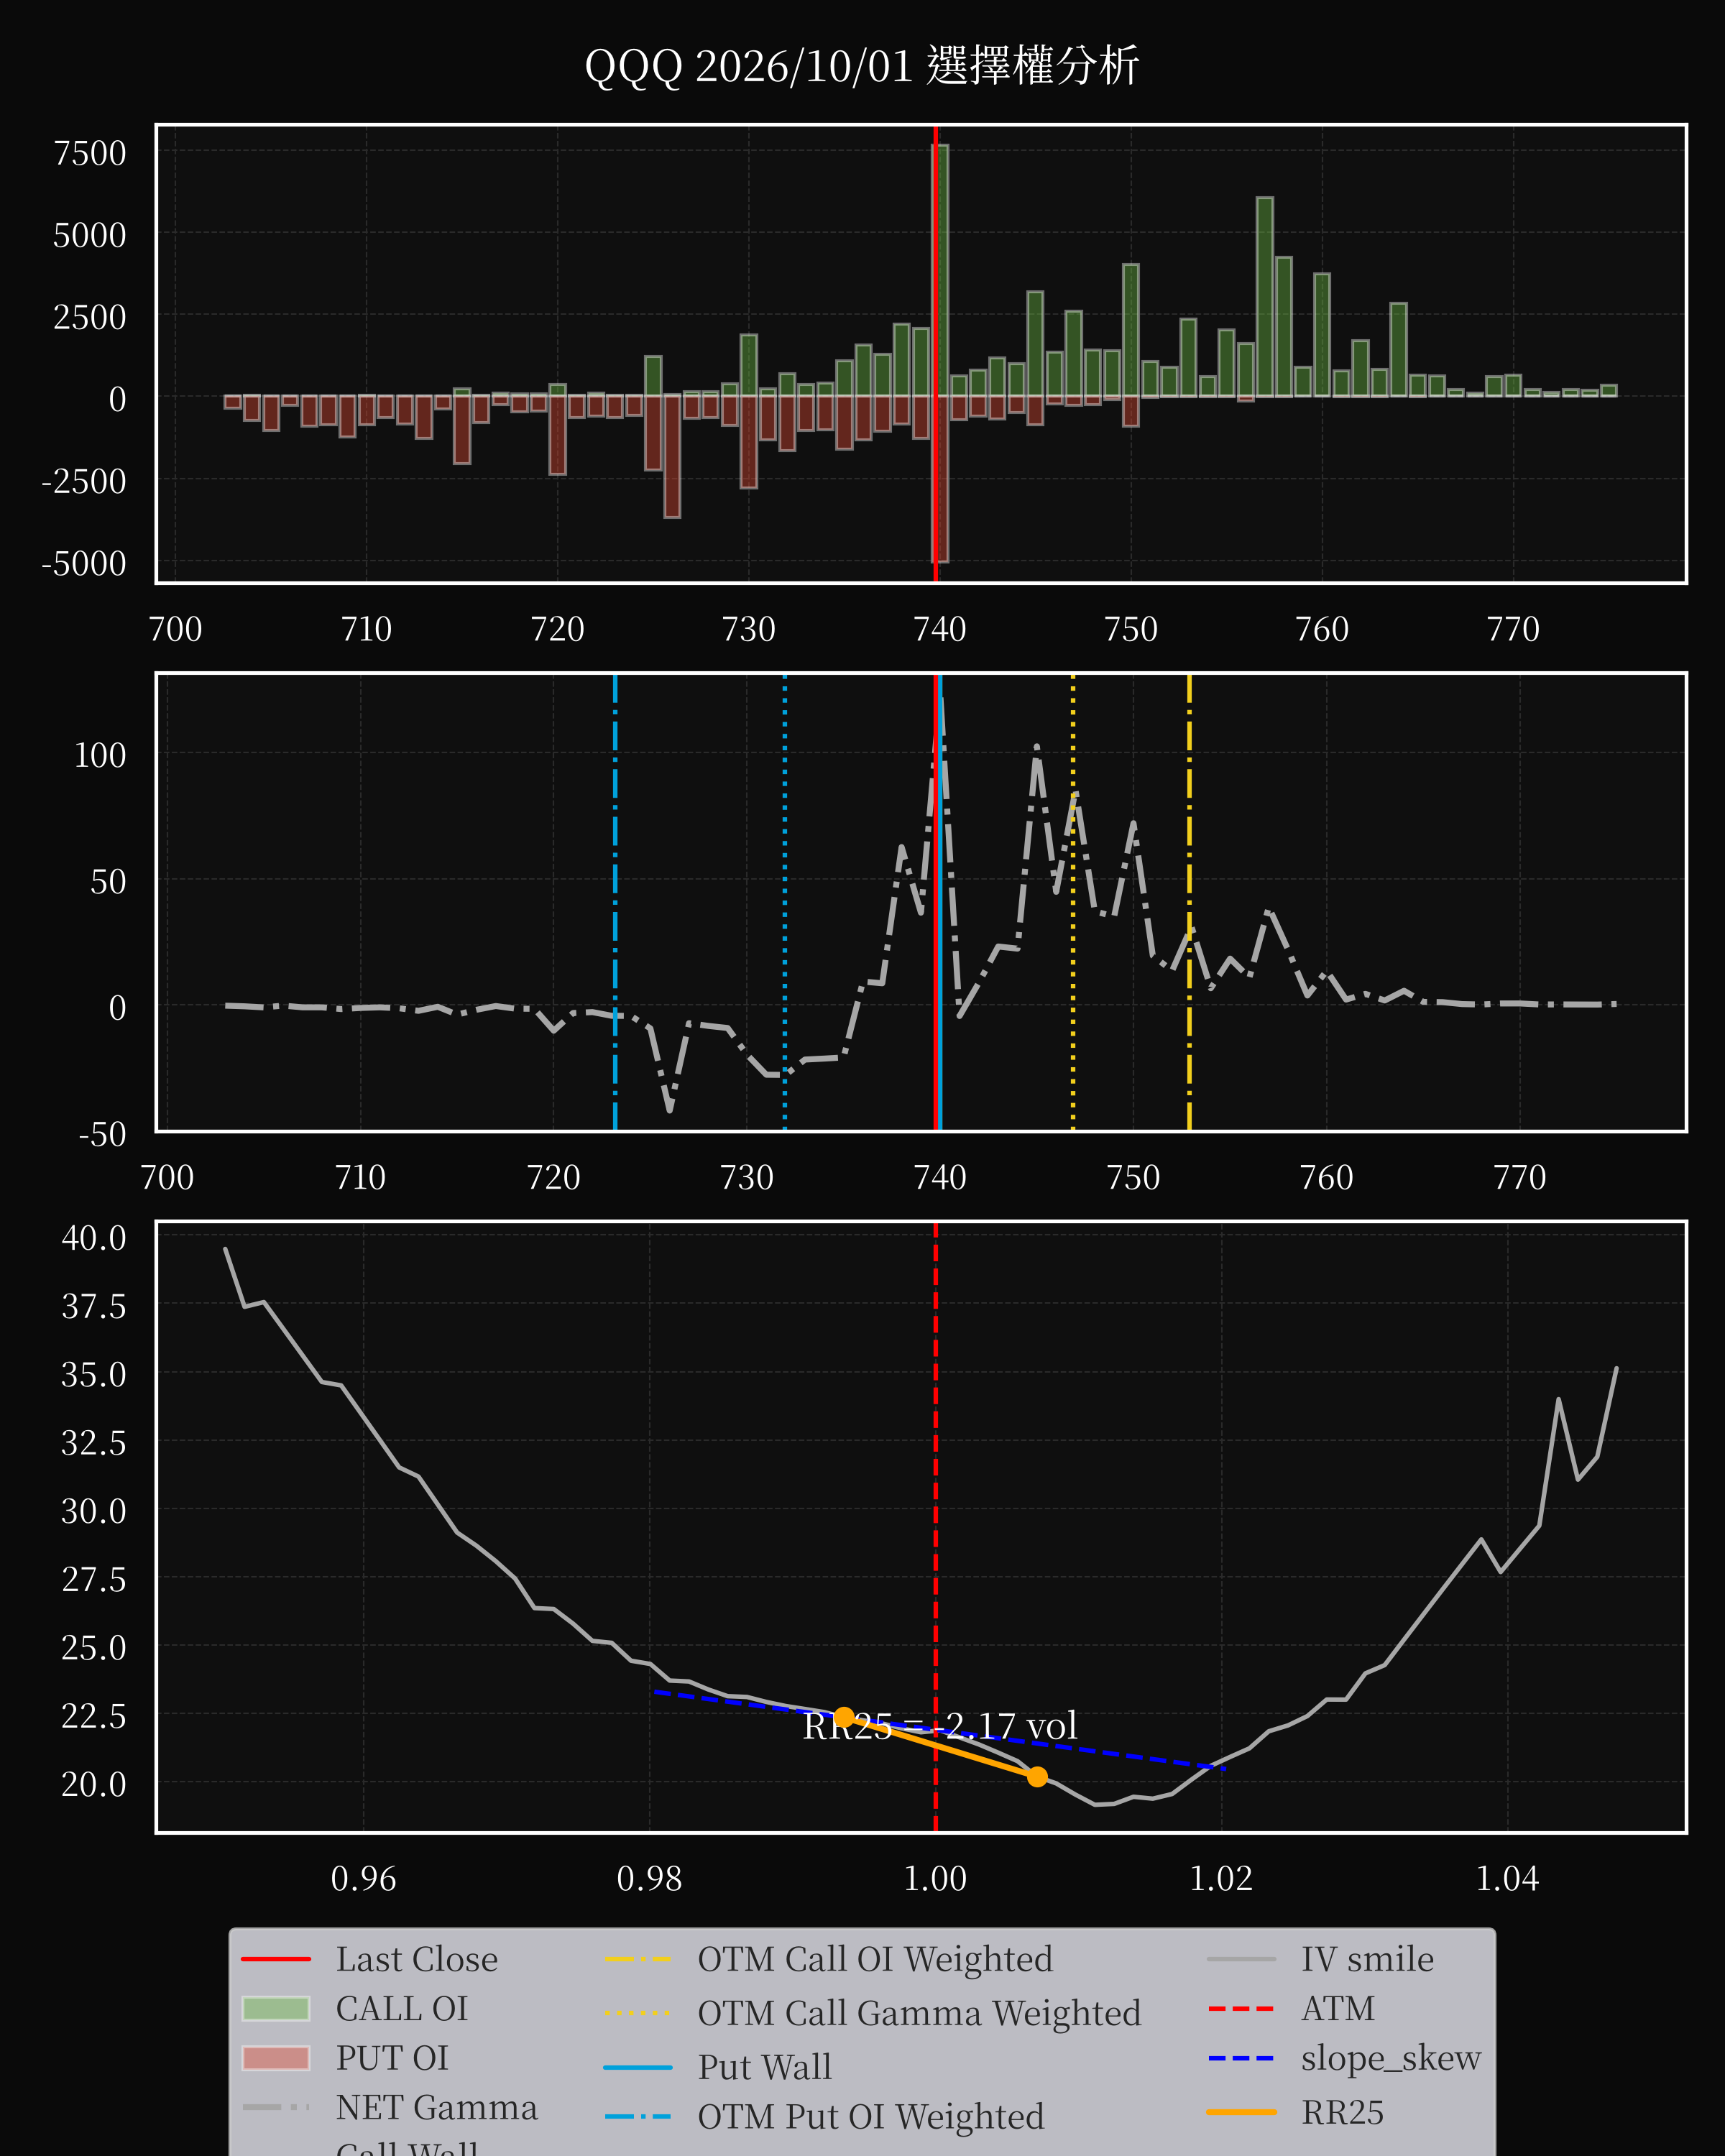The image size is (1725, 2156).
Task: Click the 100 y-axis label on gamma chart
Action: click(x=100, y=754)
